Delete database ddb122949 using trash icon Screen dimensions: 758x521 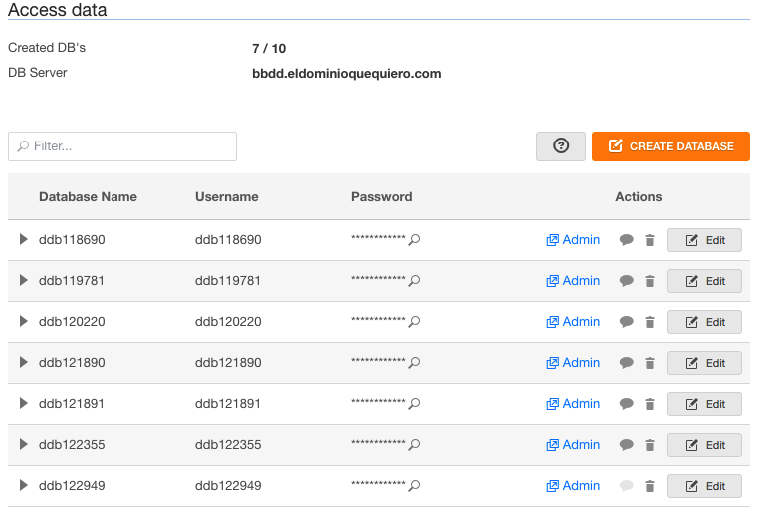pos(650,486)
